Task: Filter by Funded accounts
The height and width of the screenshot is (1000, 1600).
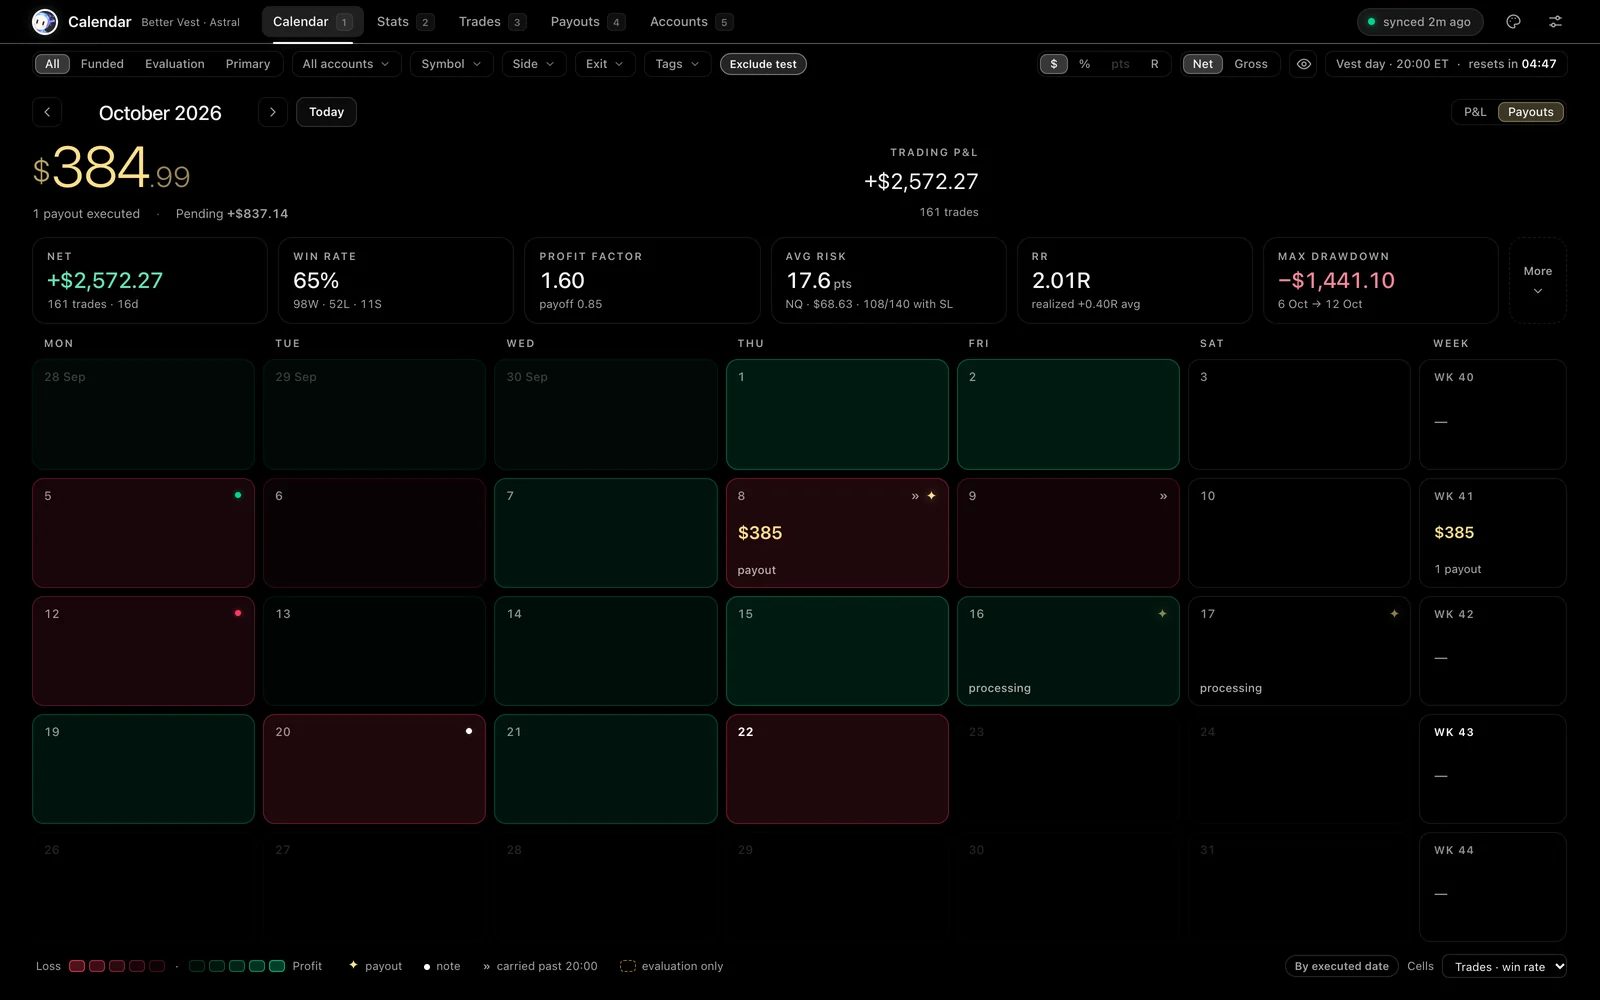Action: pyautogui.click(x=102, y=64)
